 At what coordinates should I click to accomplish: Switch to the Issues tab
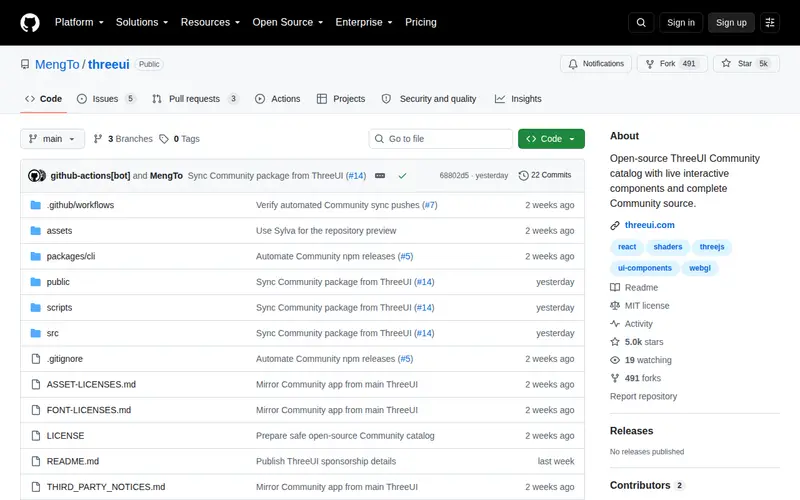pos(106,99)
